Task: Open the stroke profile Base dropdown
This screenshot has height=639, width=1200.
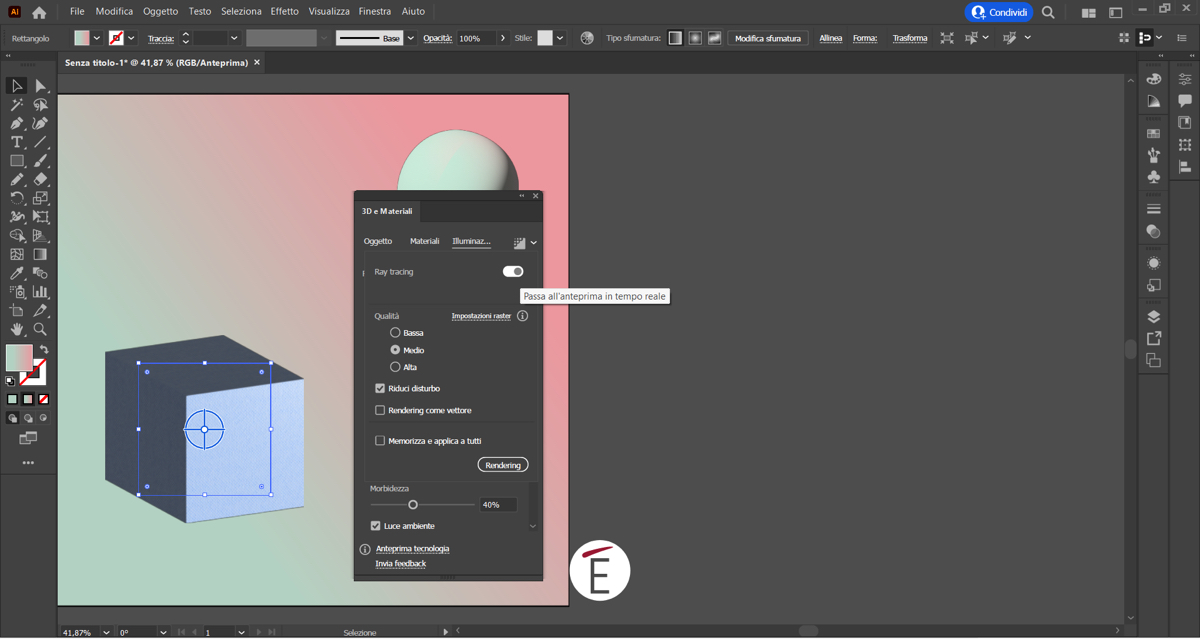Action: pos(410,38)
